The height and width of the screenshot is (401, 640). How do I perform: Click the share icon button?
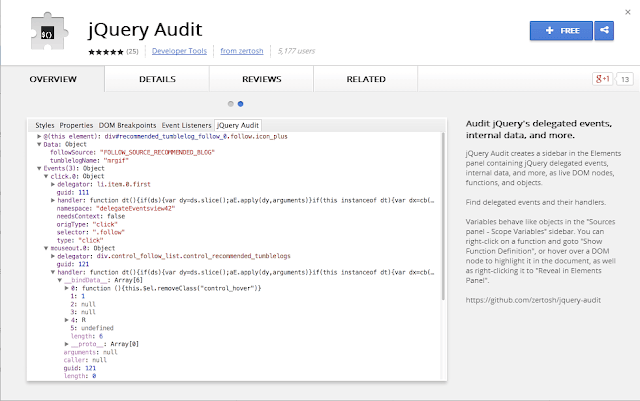[604, 30]
